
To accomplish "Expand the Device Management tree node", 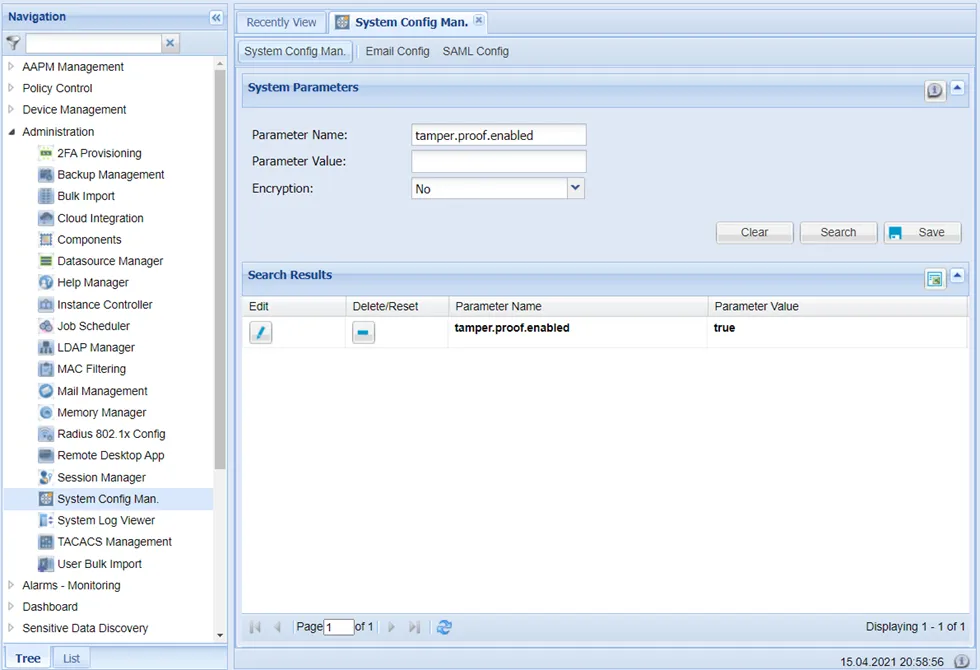I will click(11, 109).
